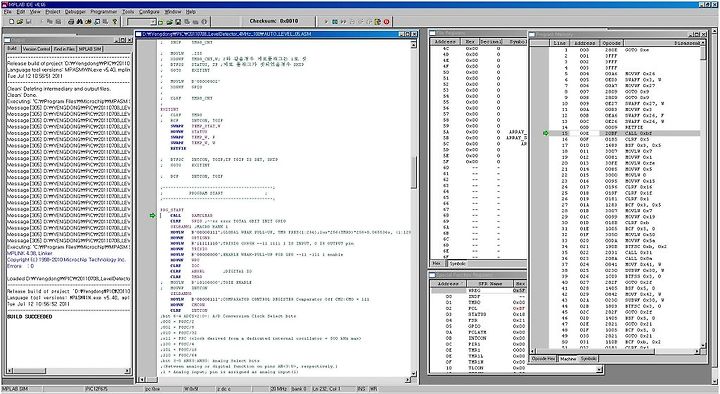This screenshot has height=394, width=720.
Task: Open the Configure menu
Action: (x=149, y=11)
